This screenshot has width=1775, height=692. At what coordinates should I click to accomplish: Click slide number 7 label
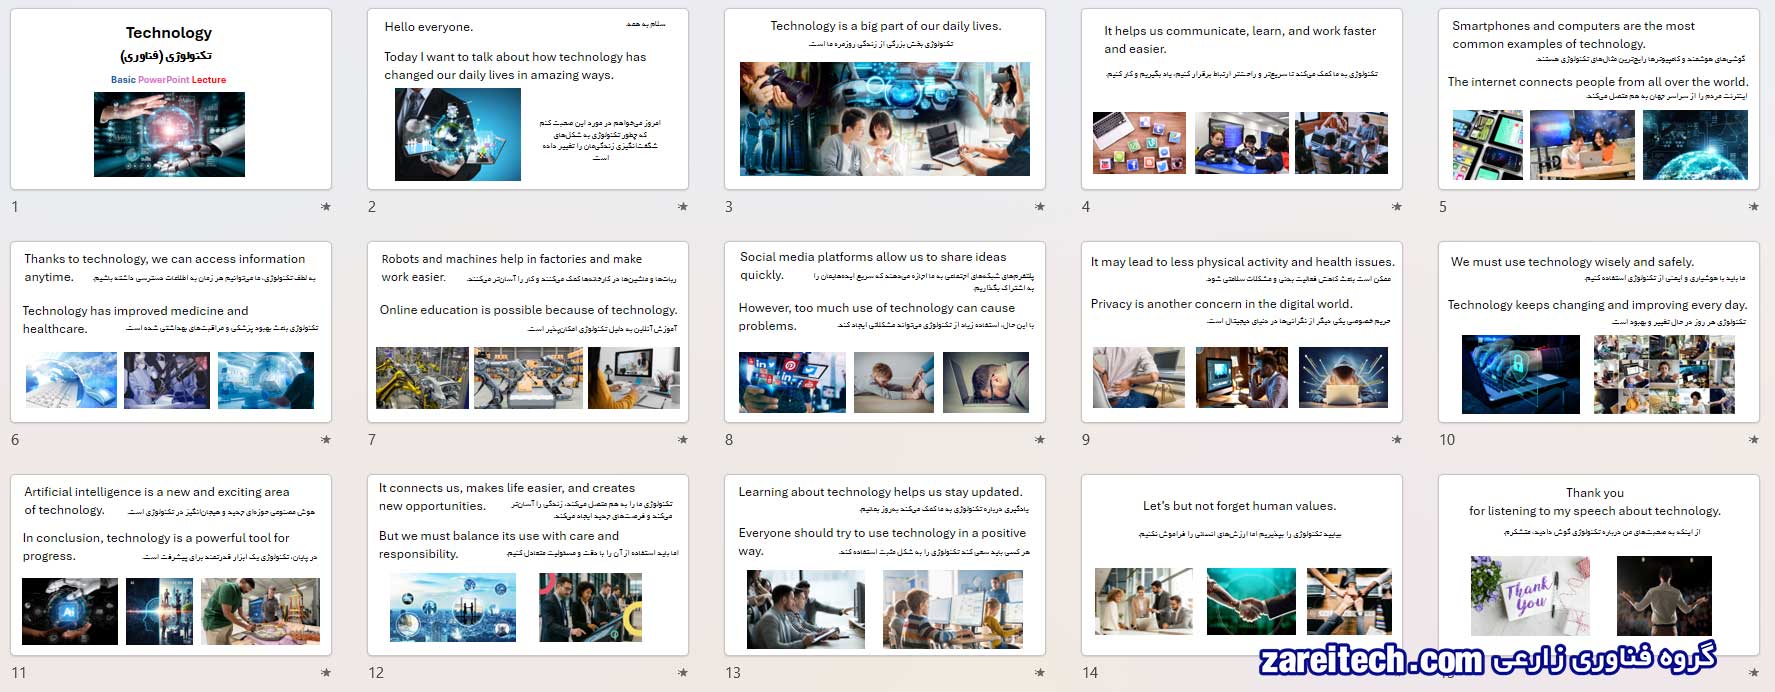[x=372, y=440]
